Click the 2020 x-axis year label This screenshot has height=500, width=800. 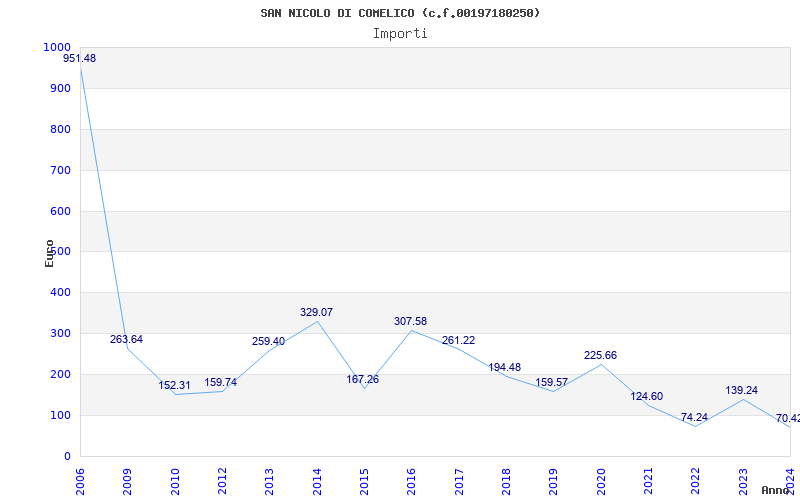click(602, 481)
